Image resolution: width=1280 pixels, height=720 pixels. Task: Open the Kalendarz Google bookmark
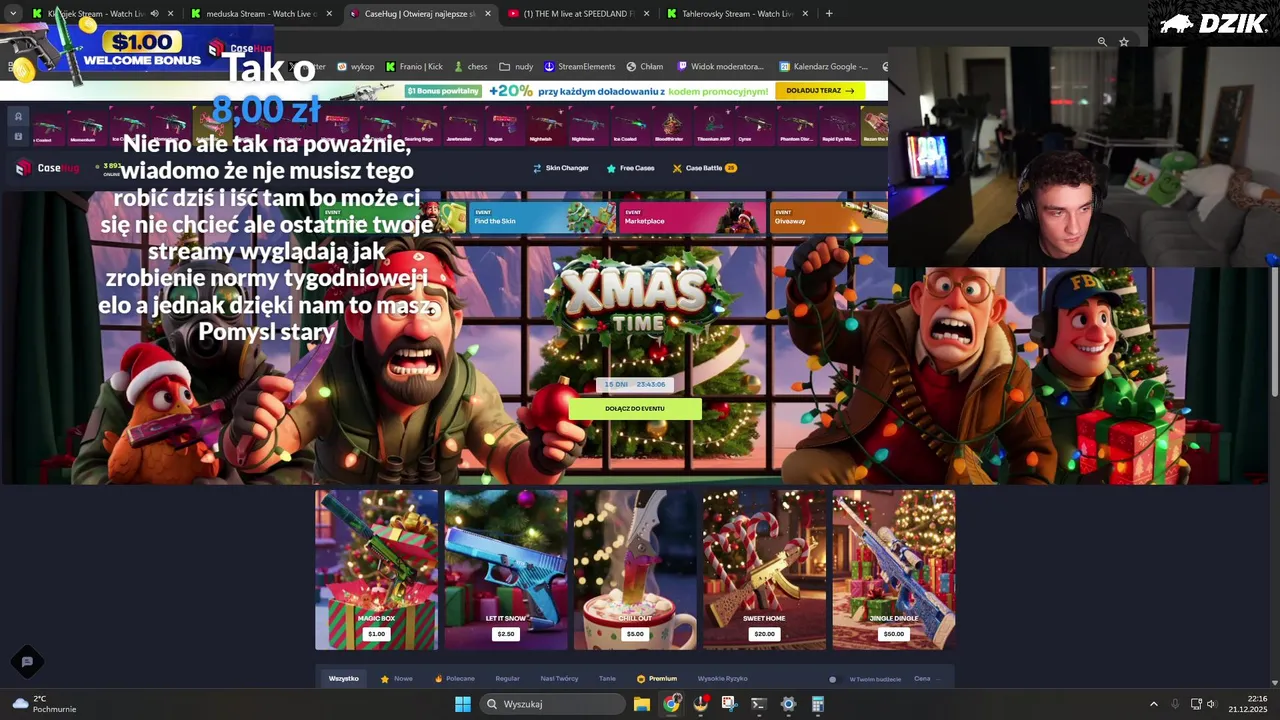[x=825, y=67]
